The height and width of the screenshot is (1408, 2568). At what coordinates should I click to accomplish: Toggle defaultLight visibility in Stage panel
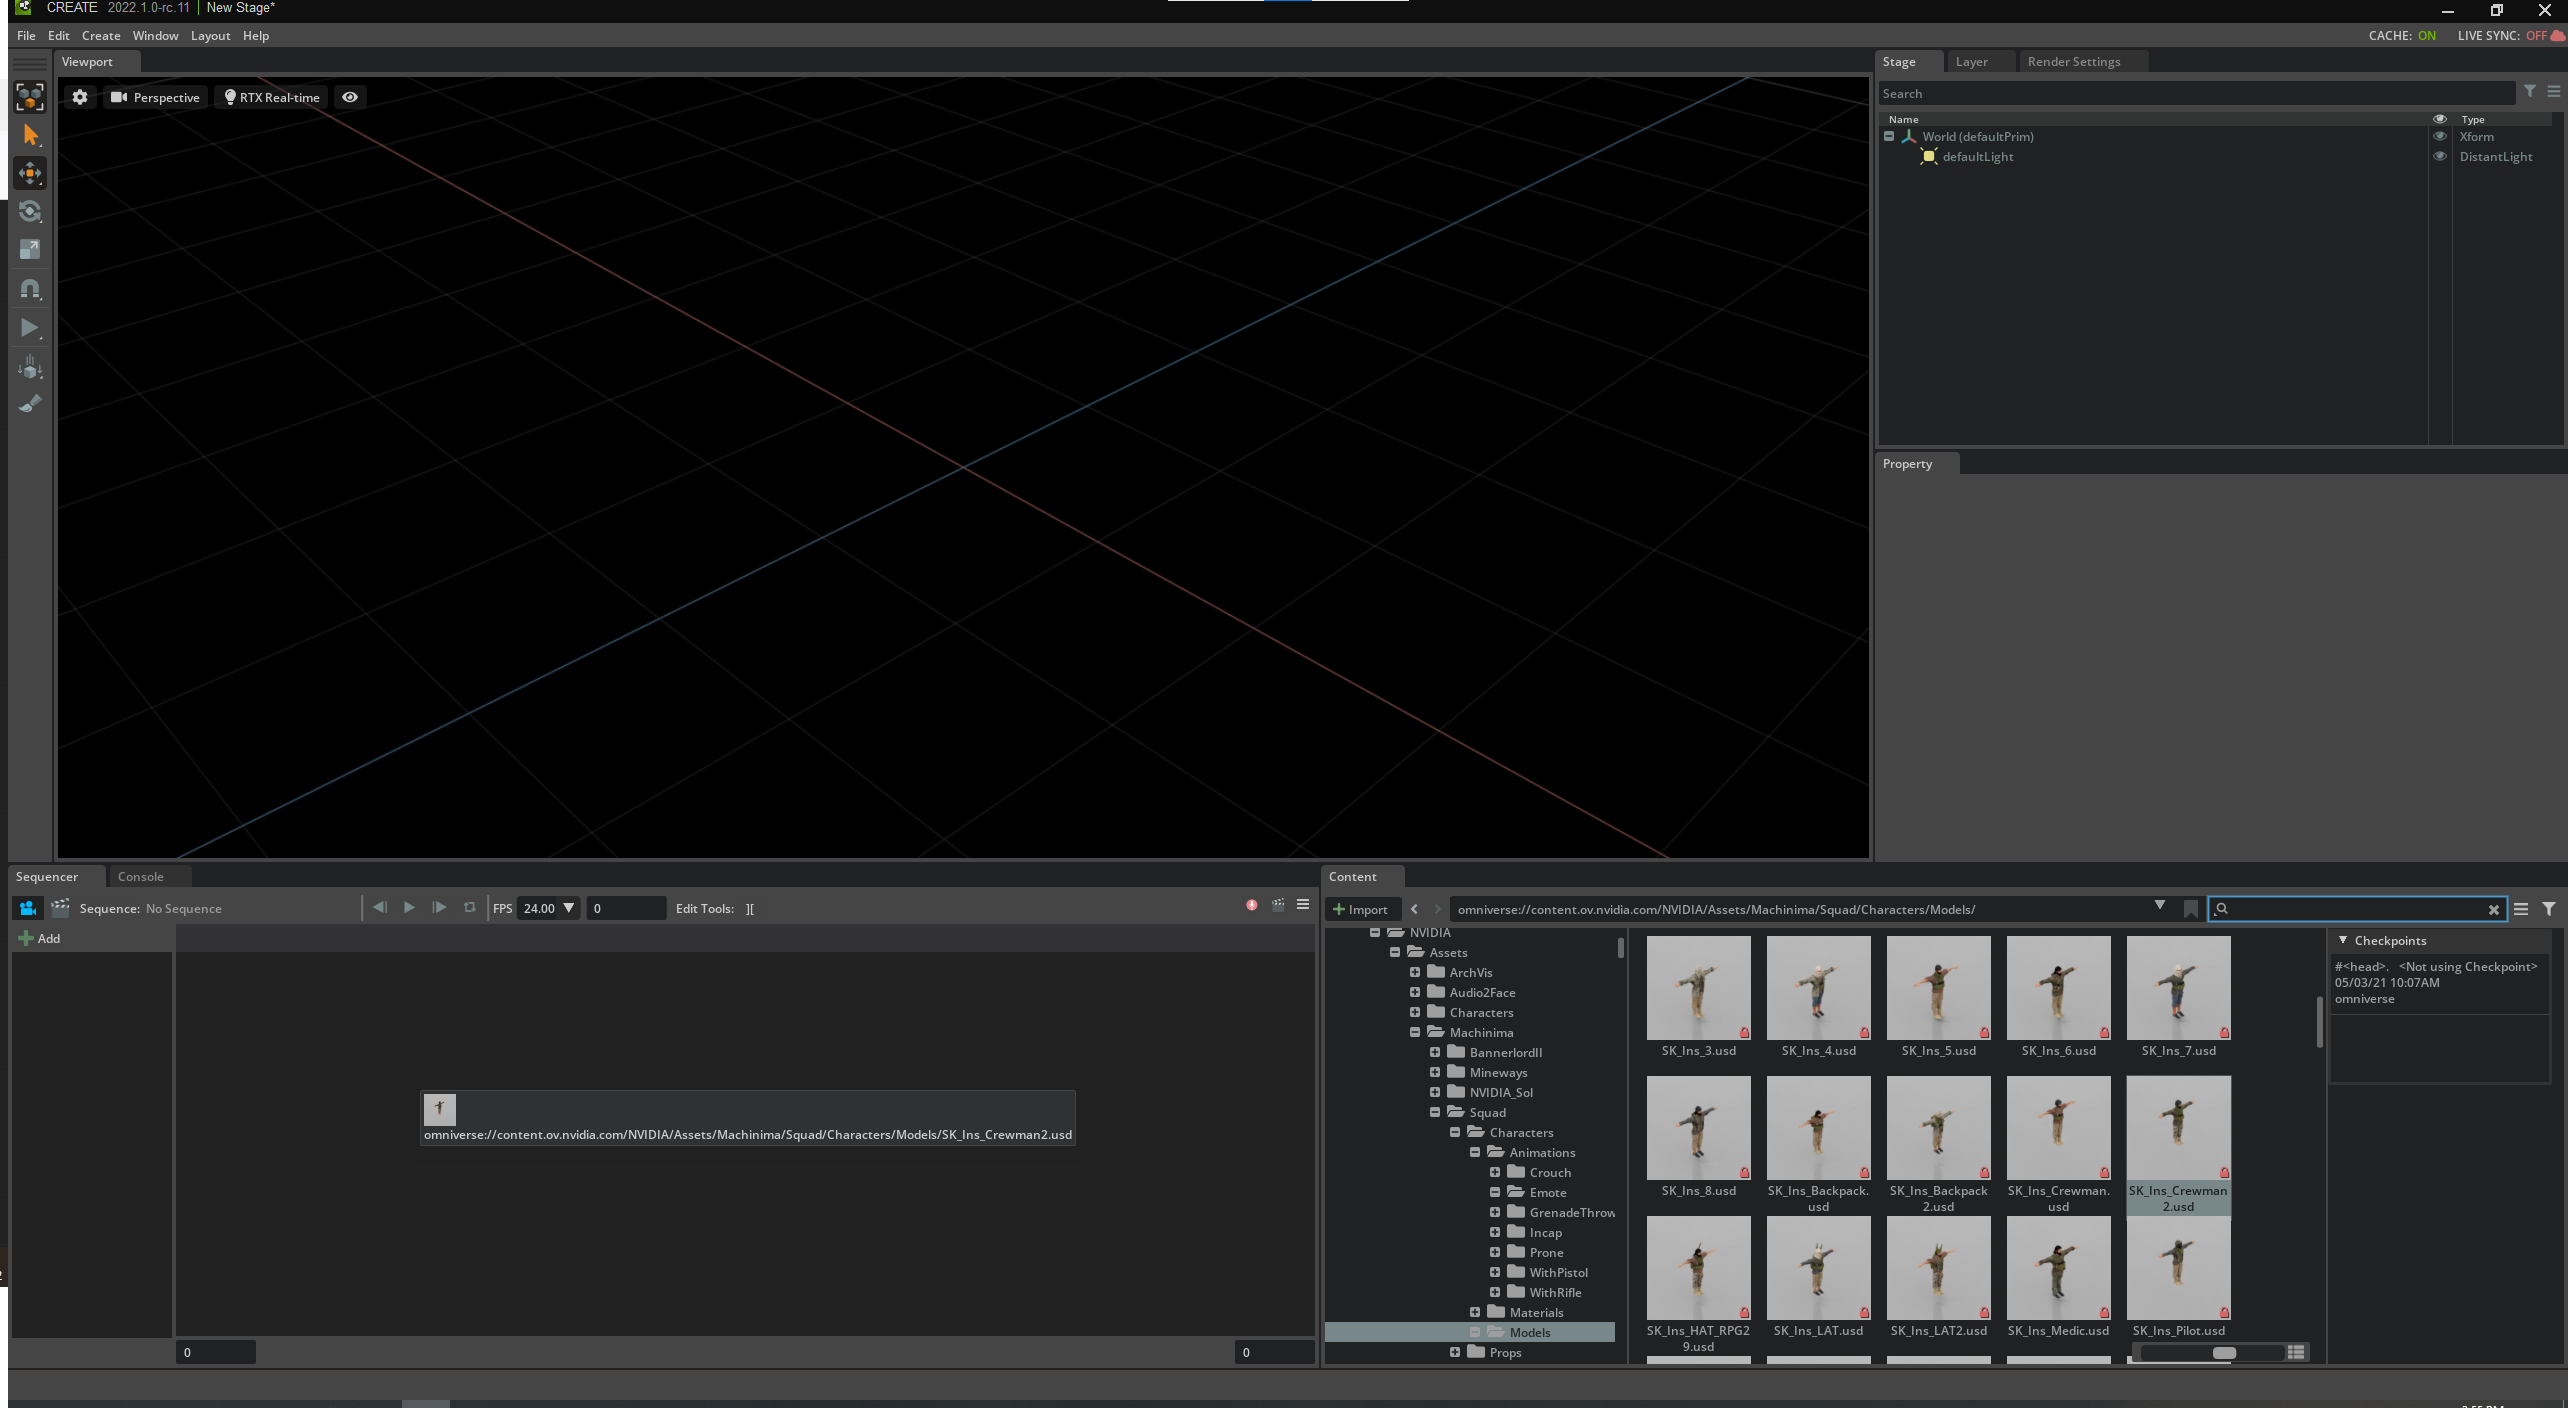point(2438,156)
